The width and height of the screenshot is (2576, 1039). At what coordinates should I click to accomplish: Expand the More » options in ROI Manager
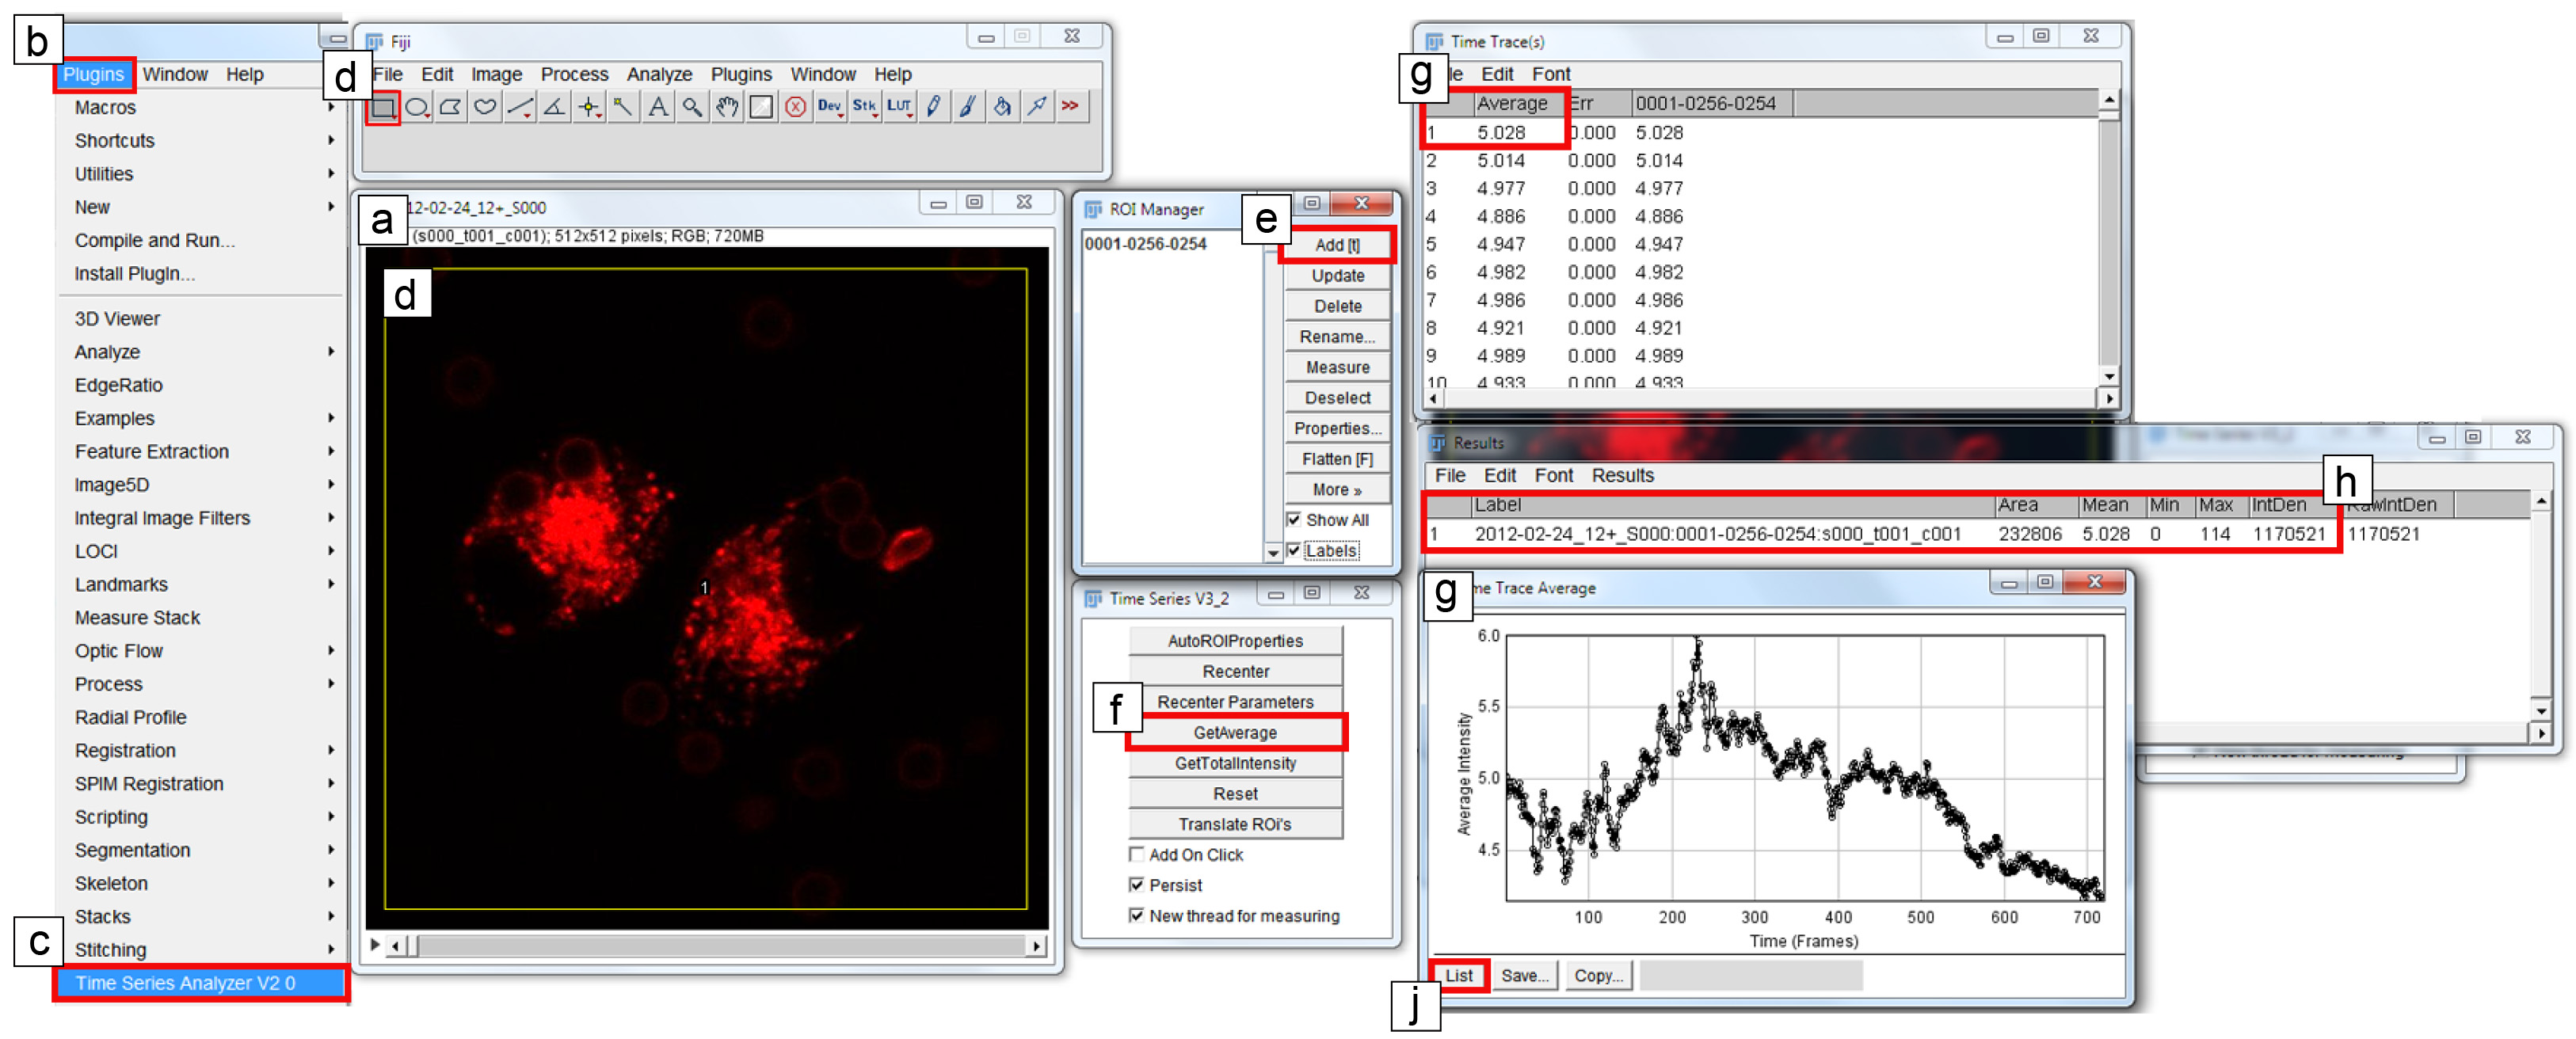[1336, 489]
